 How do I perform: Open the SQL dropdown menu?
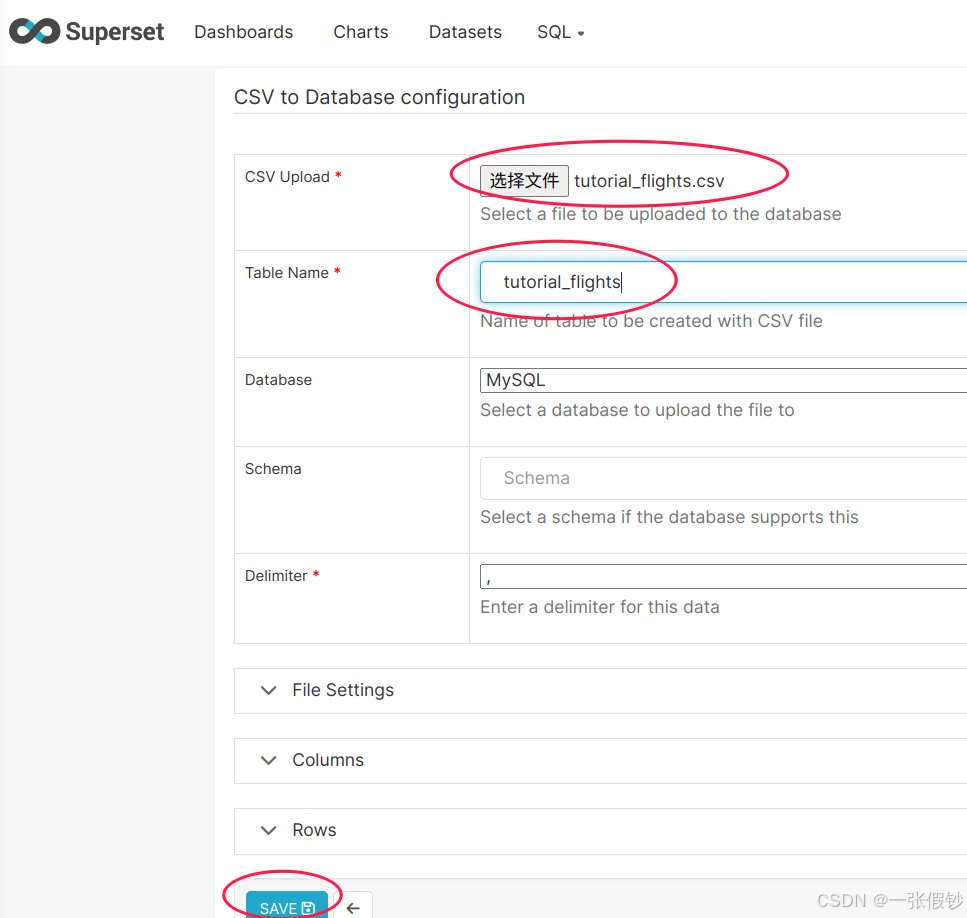click(x=560, y=32)
